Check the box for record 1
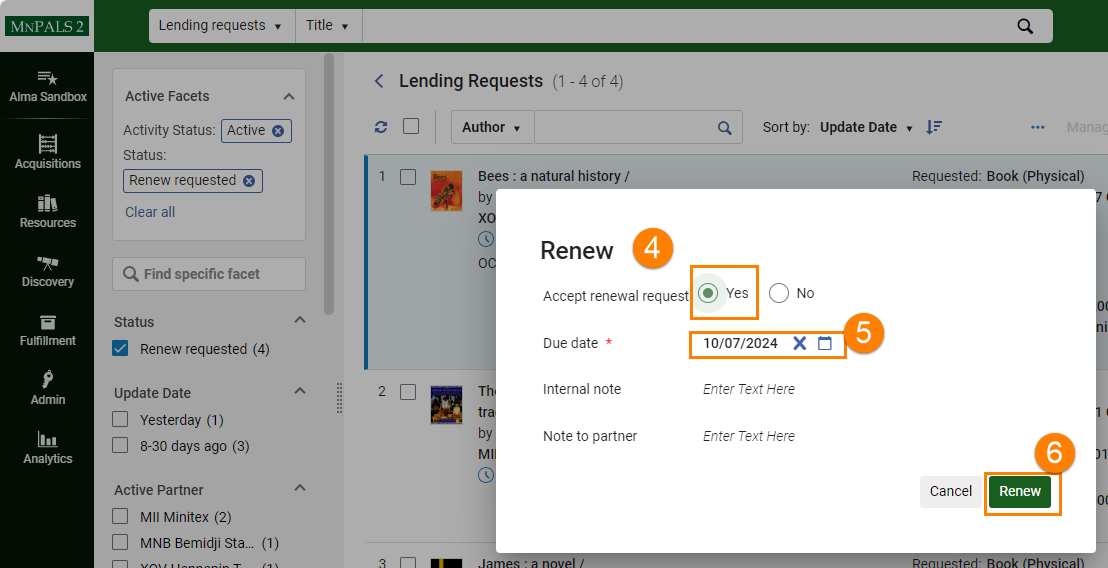 [x=408, y=177]
